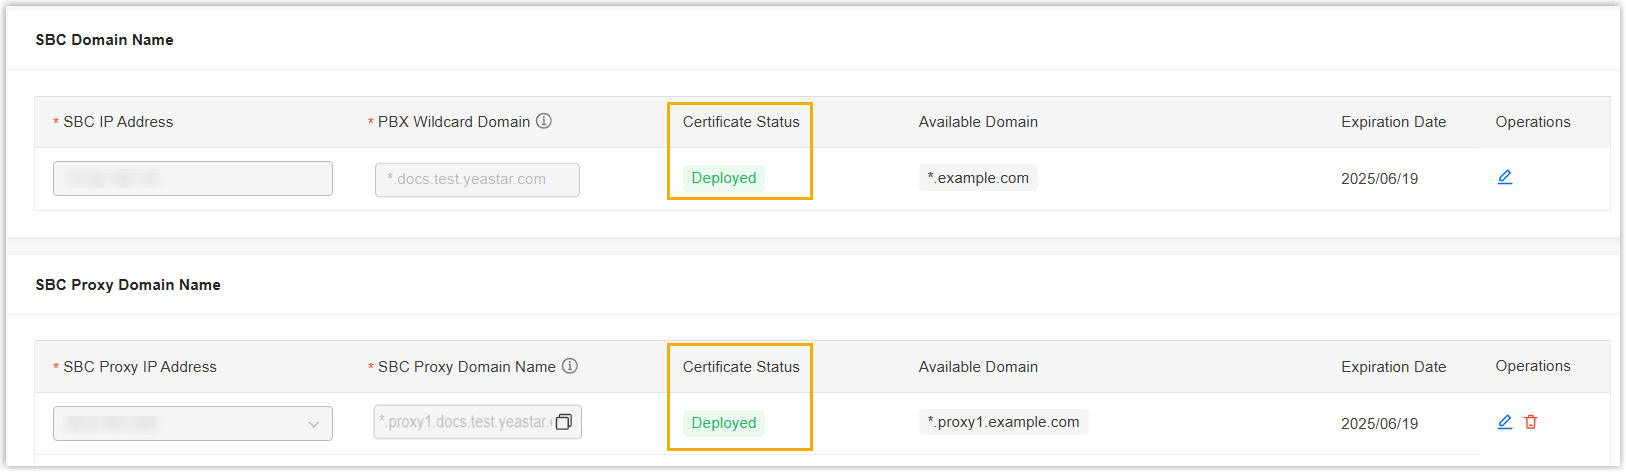Click Certificate Status header in SBC Proxy table
This screenshot has height=472, width=1626.
[x=741, y=367]
